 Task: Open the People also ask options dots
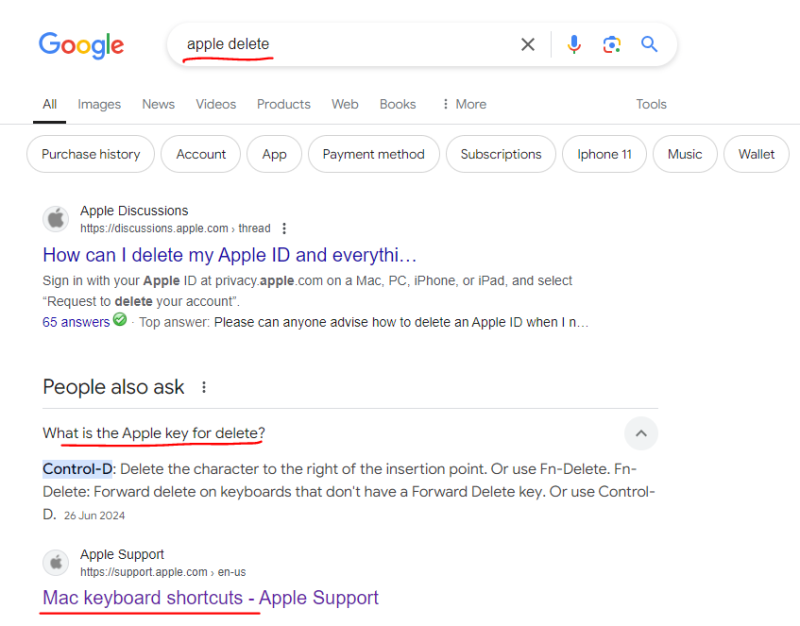click(204, 387)
